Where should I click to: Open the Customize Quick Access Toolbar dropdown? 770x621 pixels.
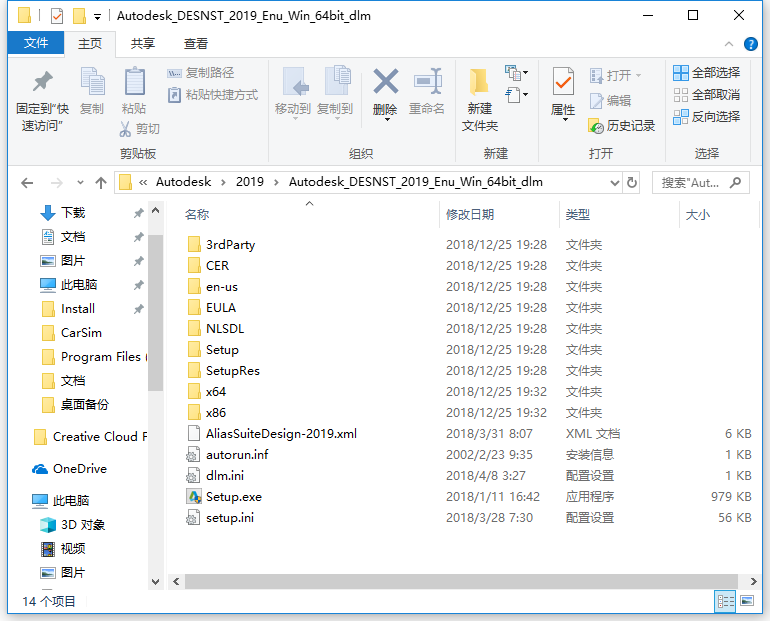coord(97,17)
